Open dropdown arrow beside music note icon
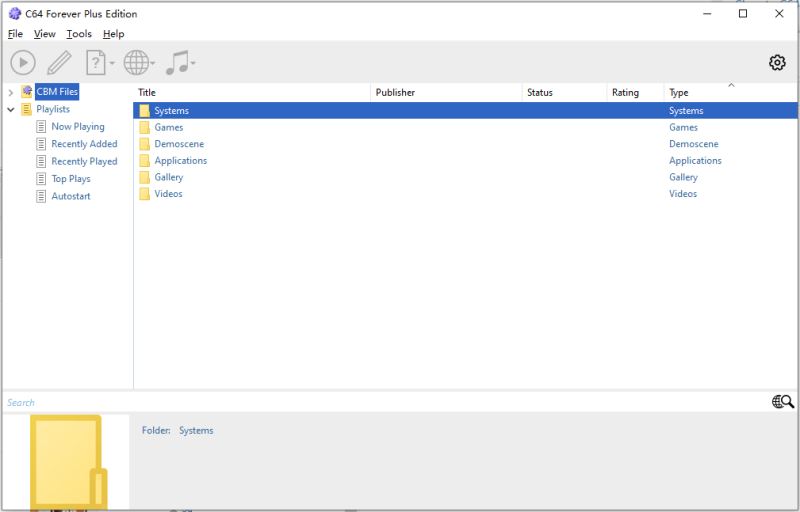This screenshot has width=800, height=512. click(x=193, y=63)
